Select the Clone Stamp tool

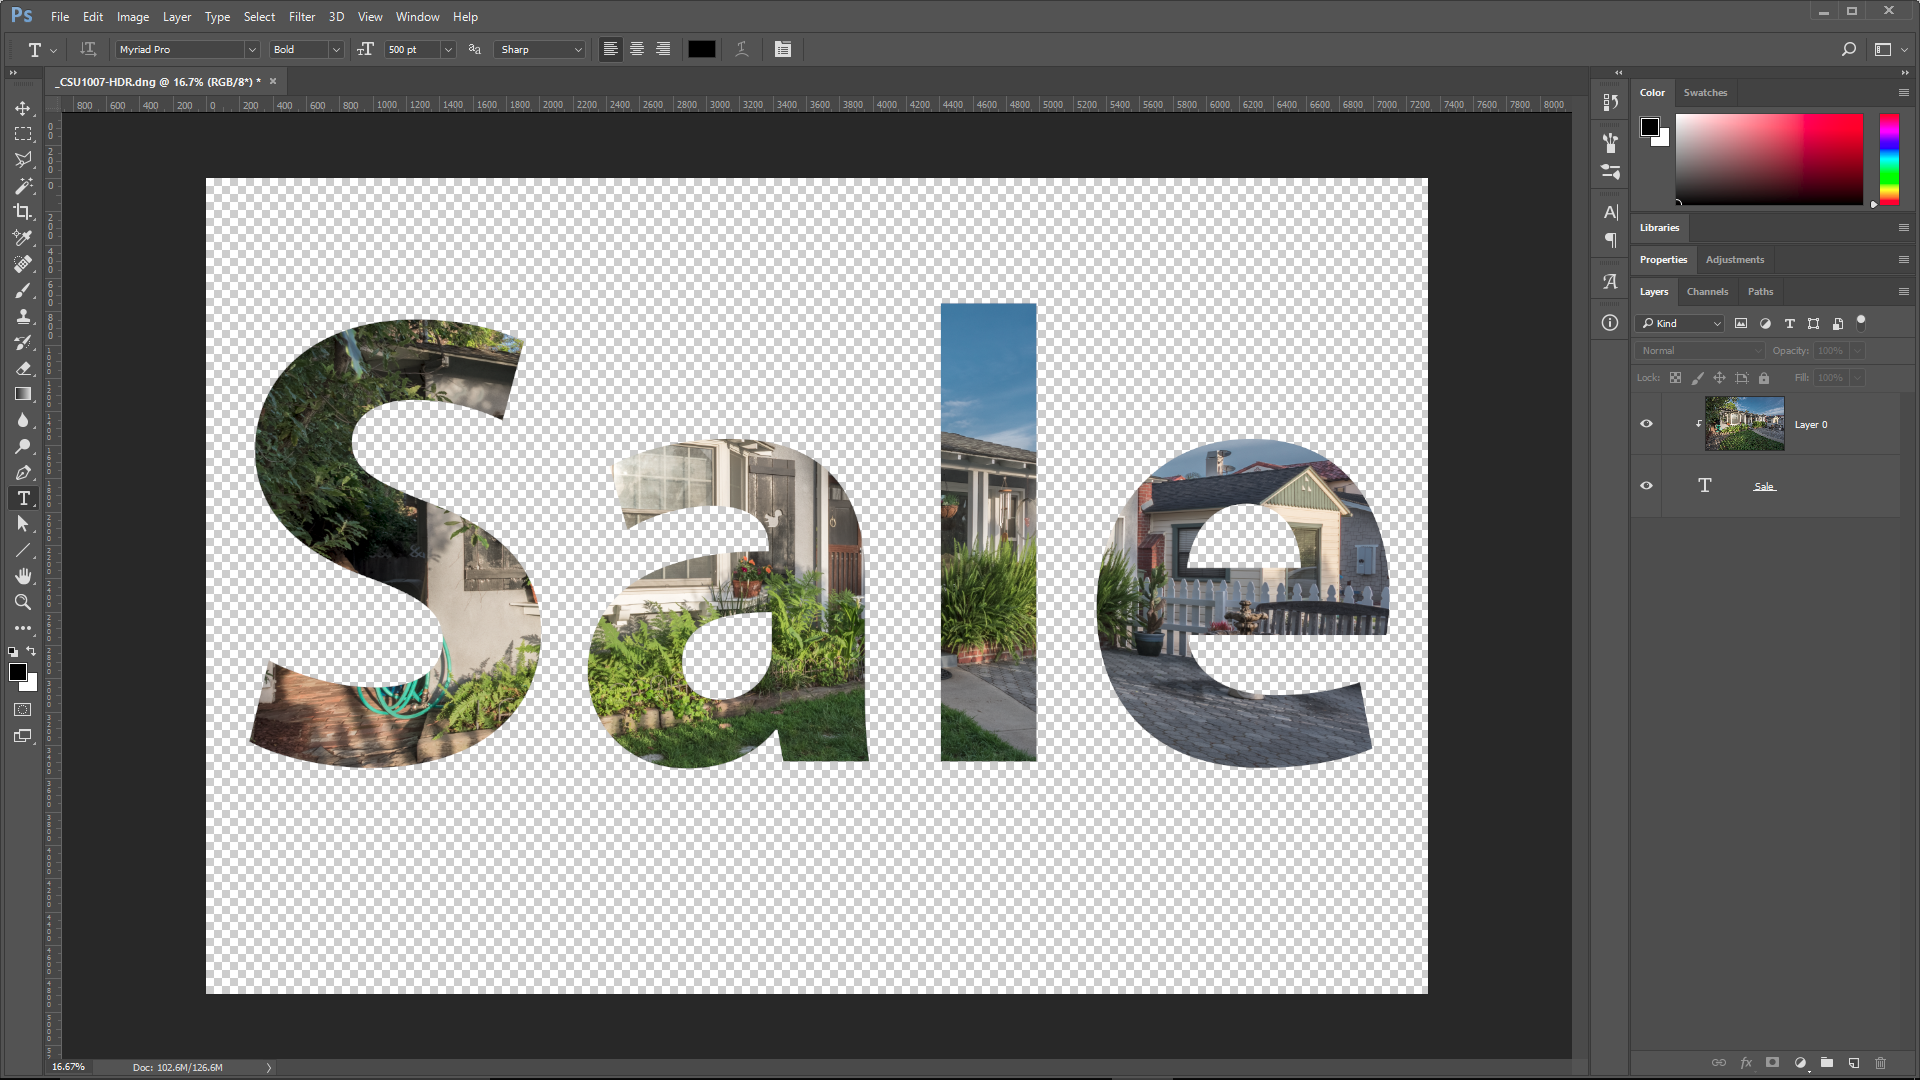point(22,317)
